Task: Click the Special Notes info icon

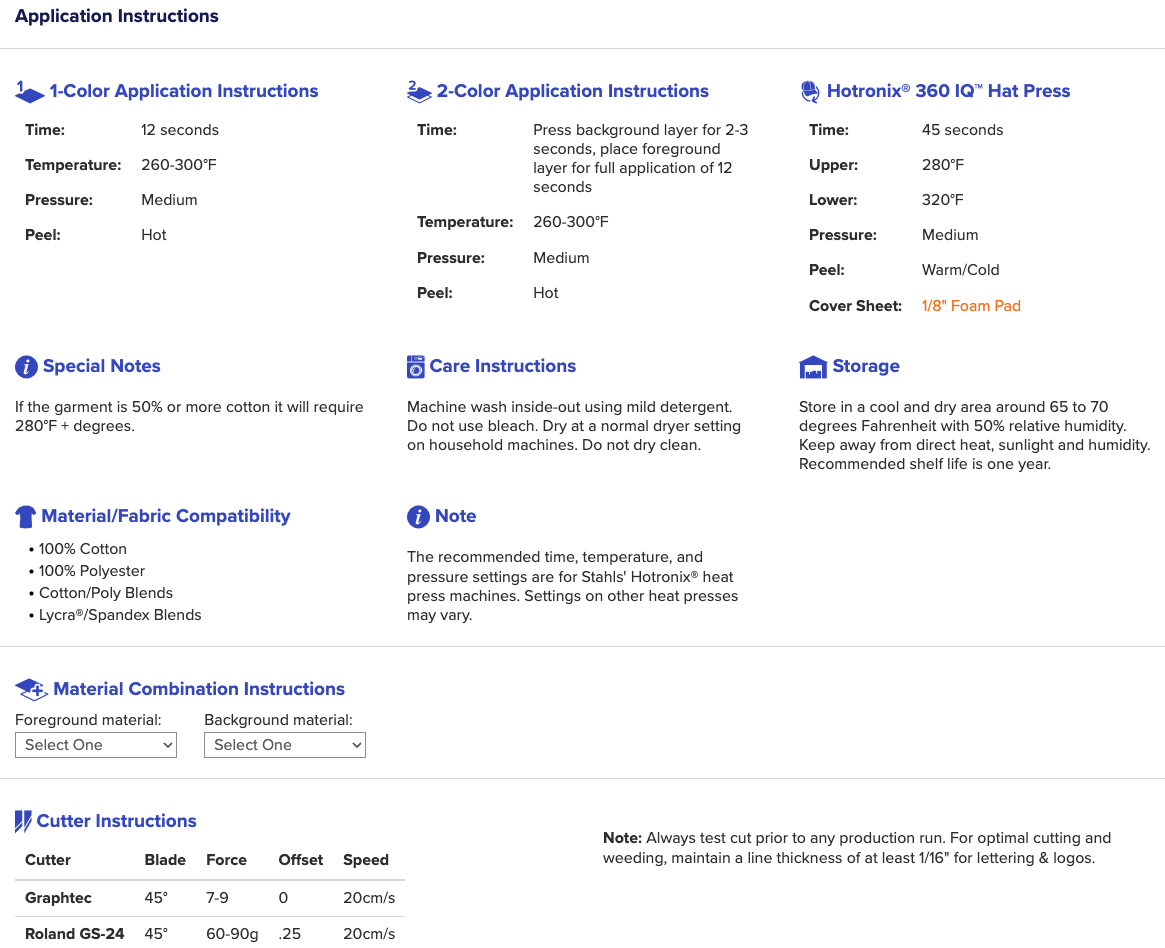Action: tap(26, 366)
